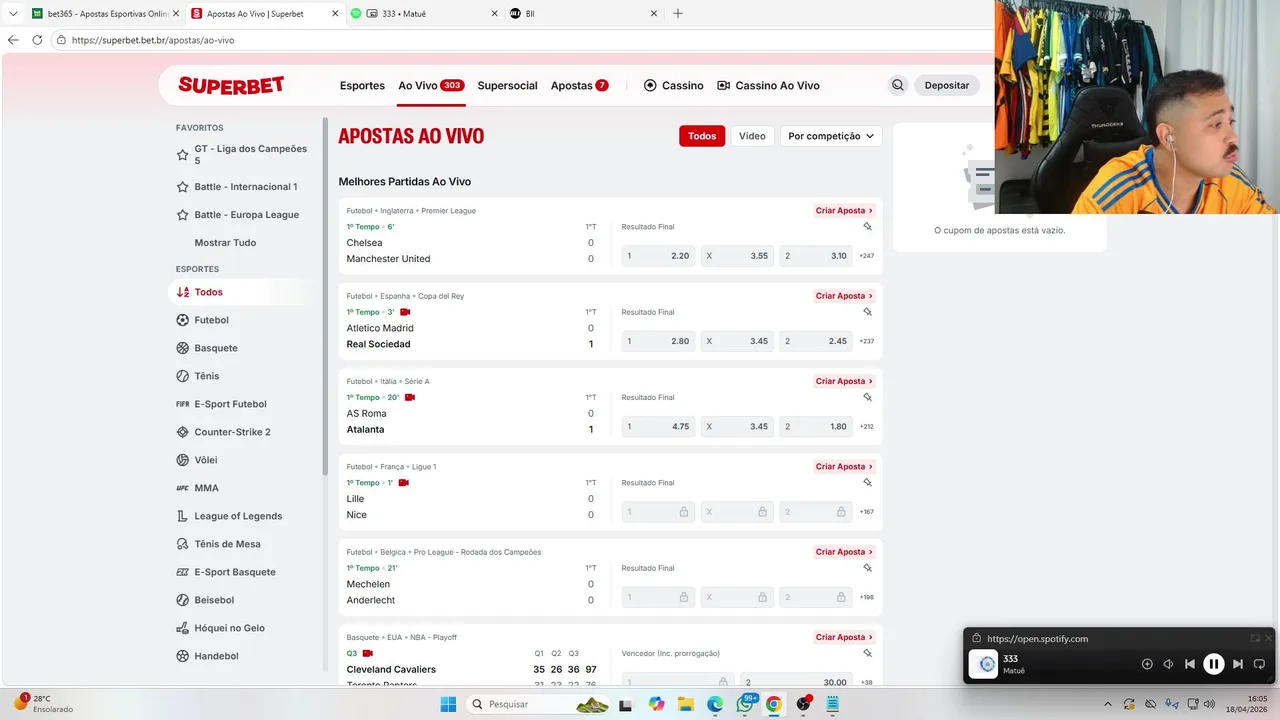Select Vôlei sport icon
Image resolution: width=1280 pixels, height=720 pixels.
tap(182, 460)
